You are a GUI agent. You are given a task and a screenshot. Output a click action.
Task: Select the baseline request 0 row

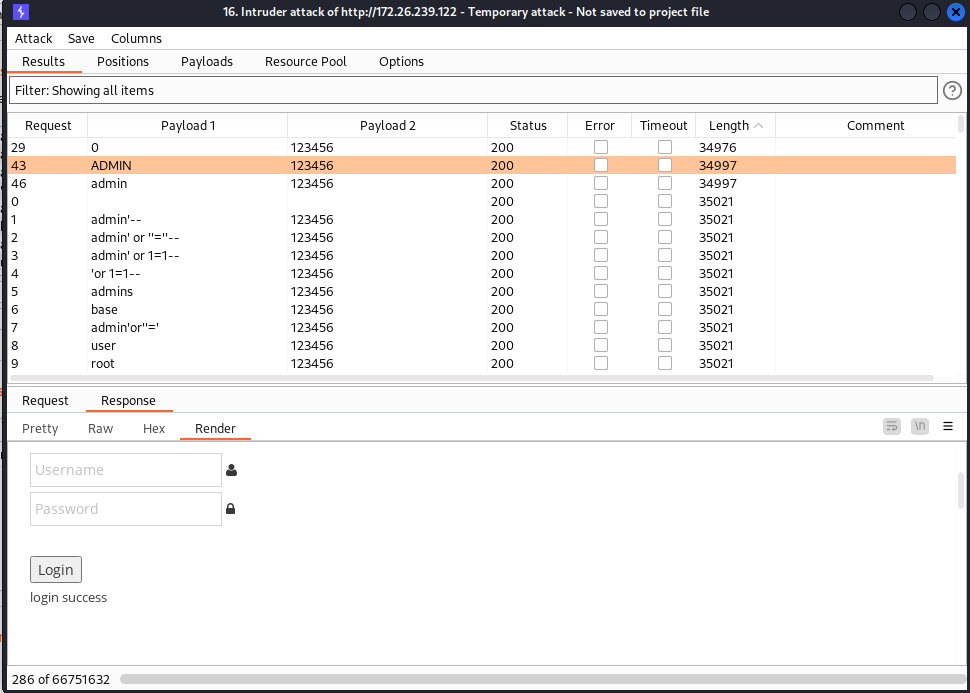pyautogui.click(x=482, y=201)
